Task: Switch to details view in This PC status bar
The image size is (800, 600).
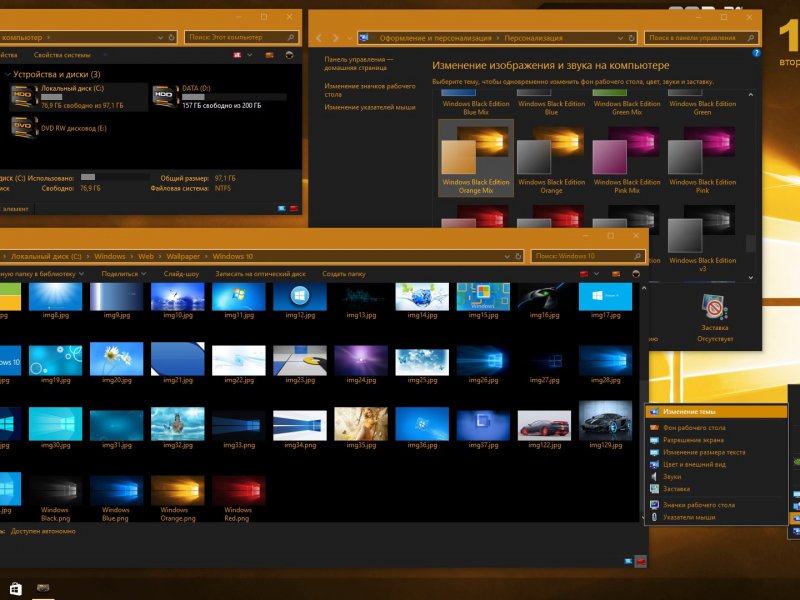Action: [x=282, y=208]
